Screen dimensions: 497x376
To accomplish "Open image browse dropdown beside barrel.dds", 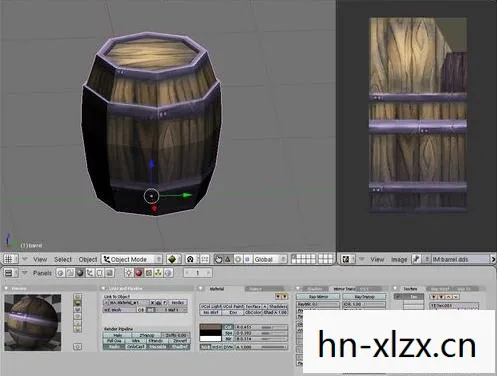I will 426,259.
